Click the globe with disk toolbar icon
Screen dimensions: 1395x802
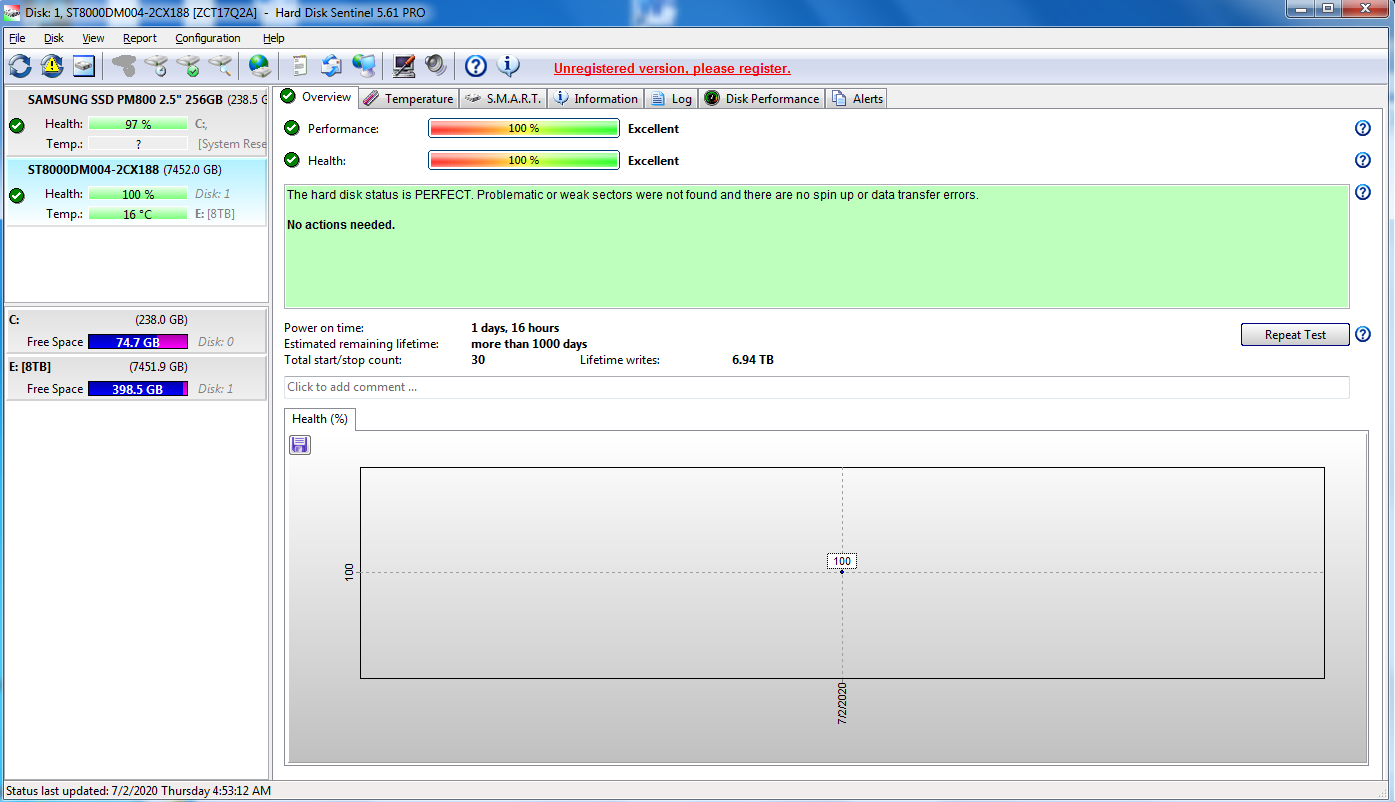point(260,66)
